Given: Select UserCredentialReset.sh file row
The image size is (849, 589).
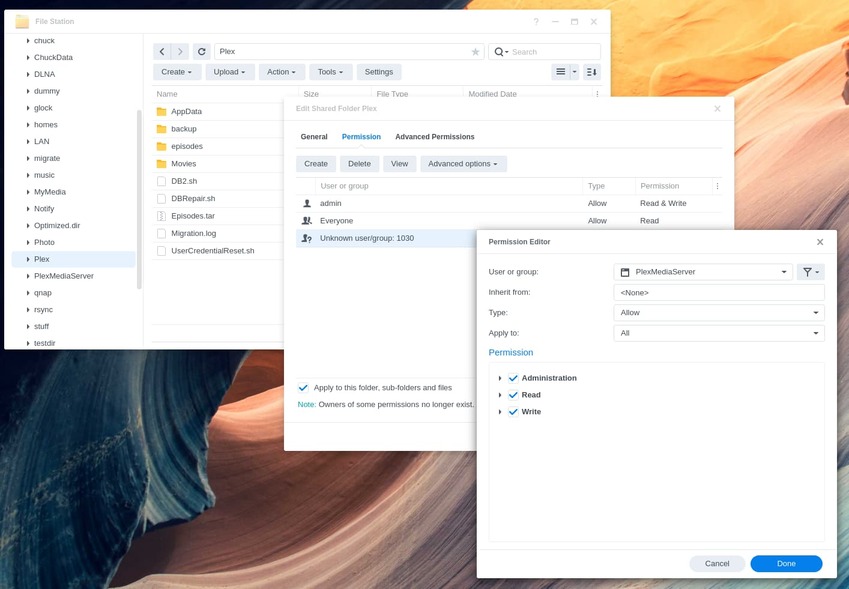Looking at the screenshot, I should click(218, 251).
